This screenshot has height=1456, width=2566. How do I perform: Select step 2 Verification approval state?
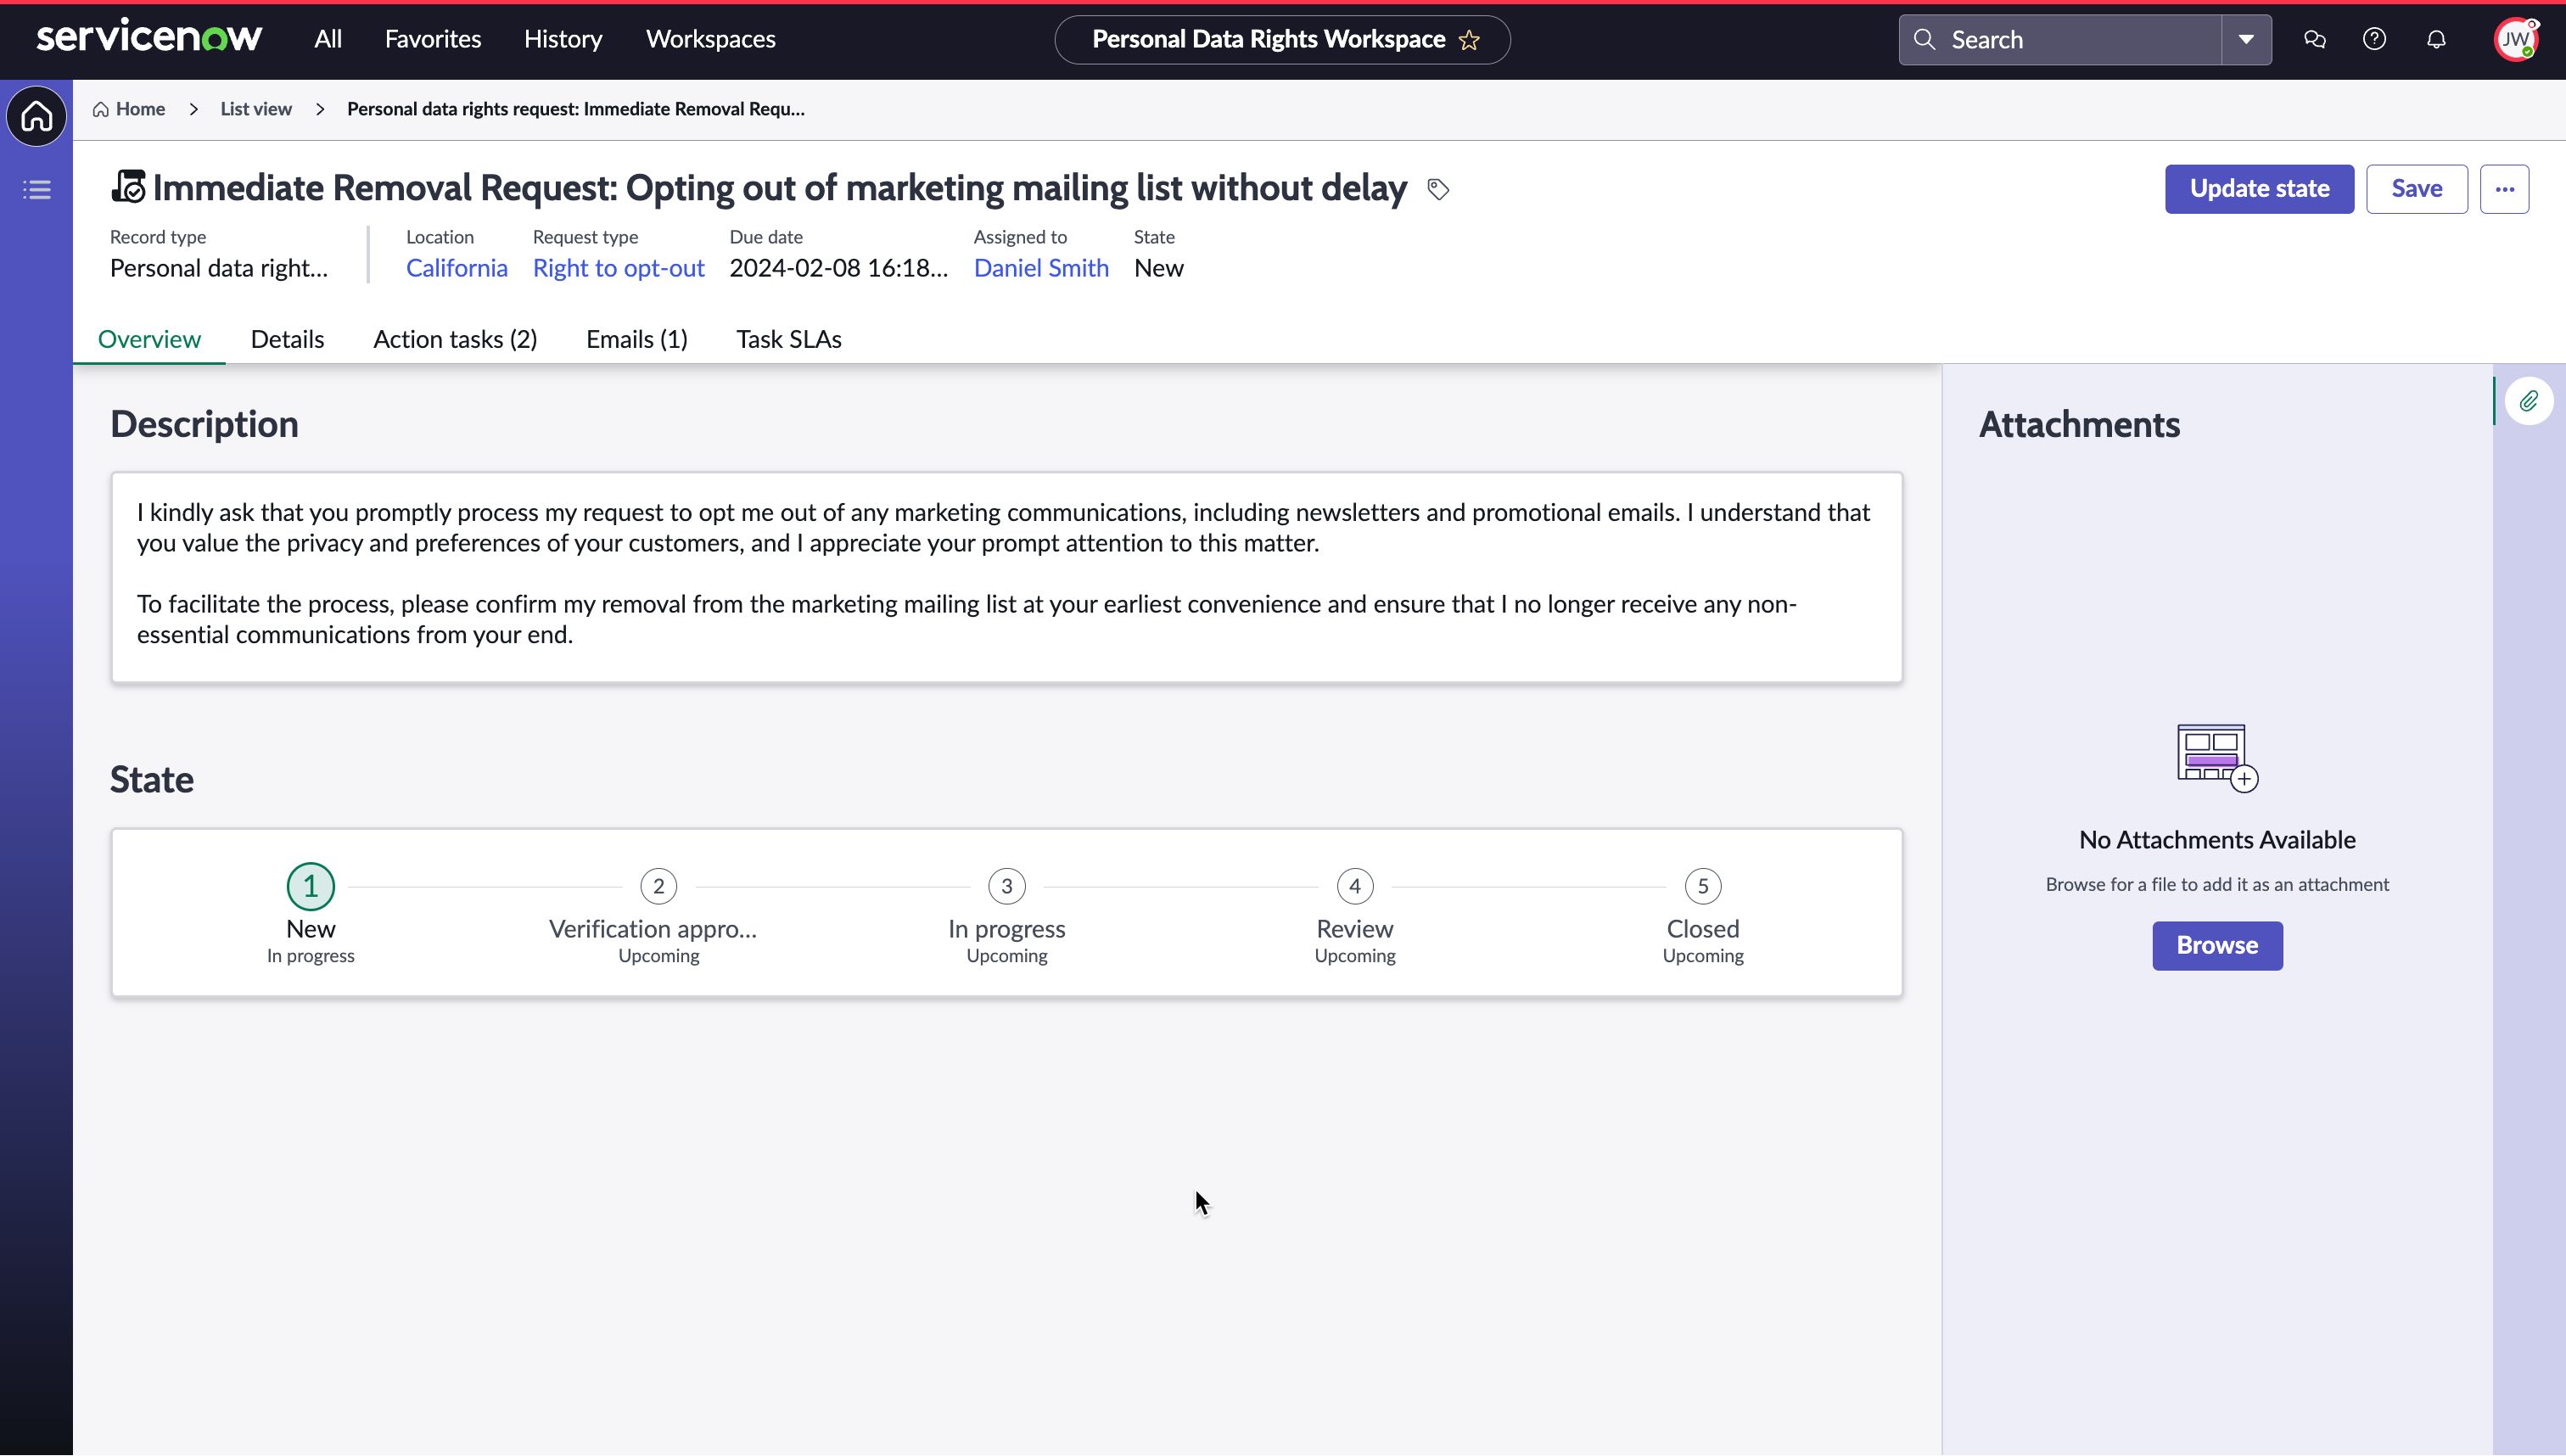coord(658,886)
